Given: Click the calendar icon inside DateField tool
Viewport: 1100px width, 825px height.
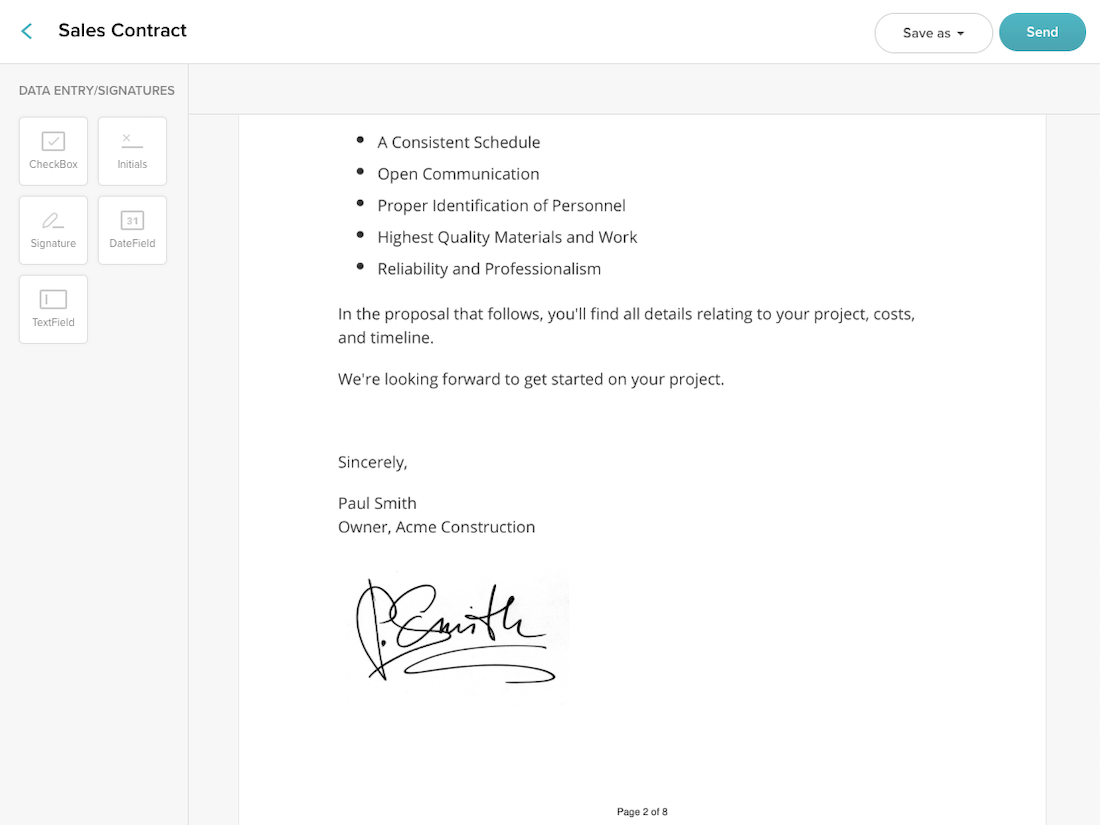Looking at the screenshot, I should pos(132,222).
